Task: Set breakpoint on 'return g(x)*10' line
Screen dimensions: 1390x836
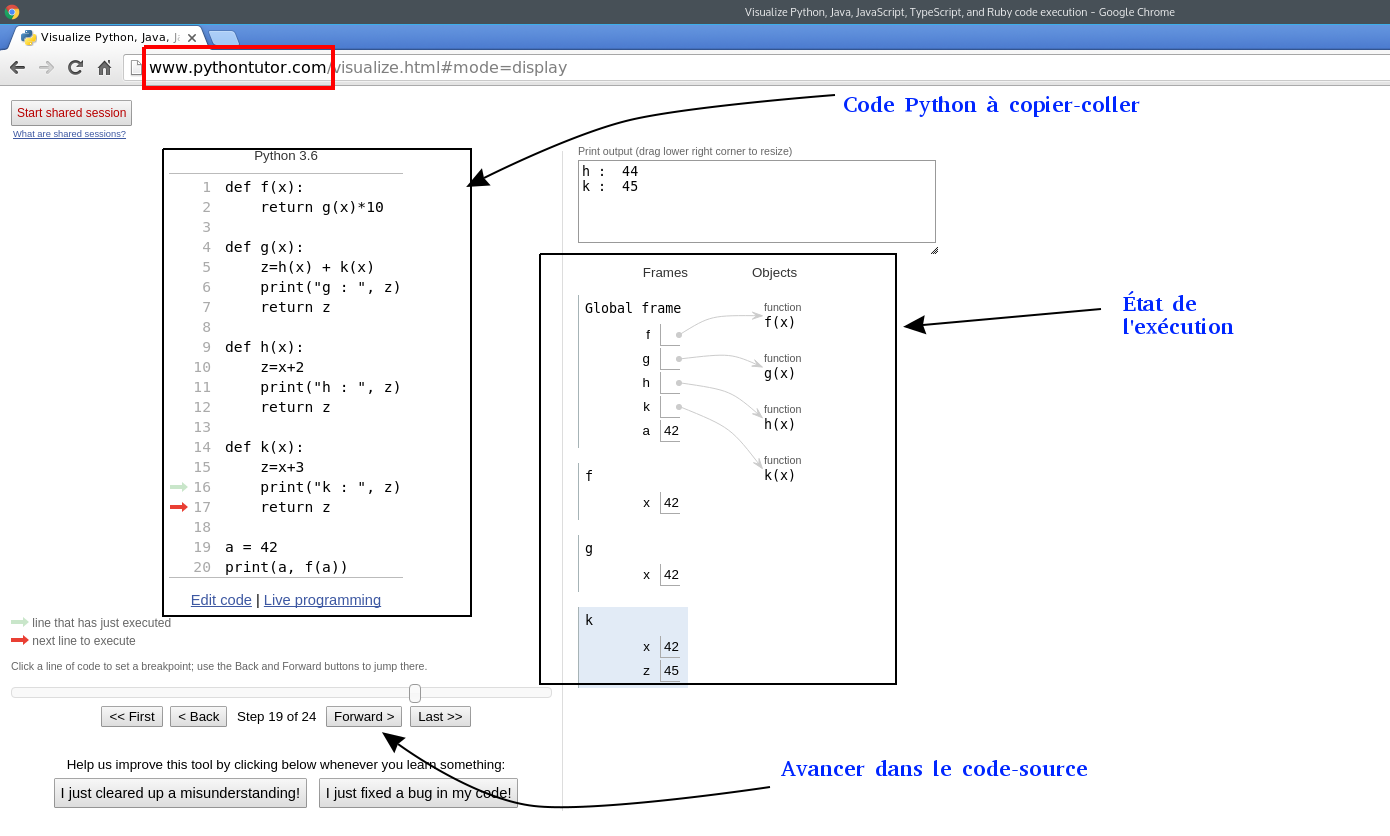Action: [322, 207]
